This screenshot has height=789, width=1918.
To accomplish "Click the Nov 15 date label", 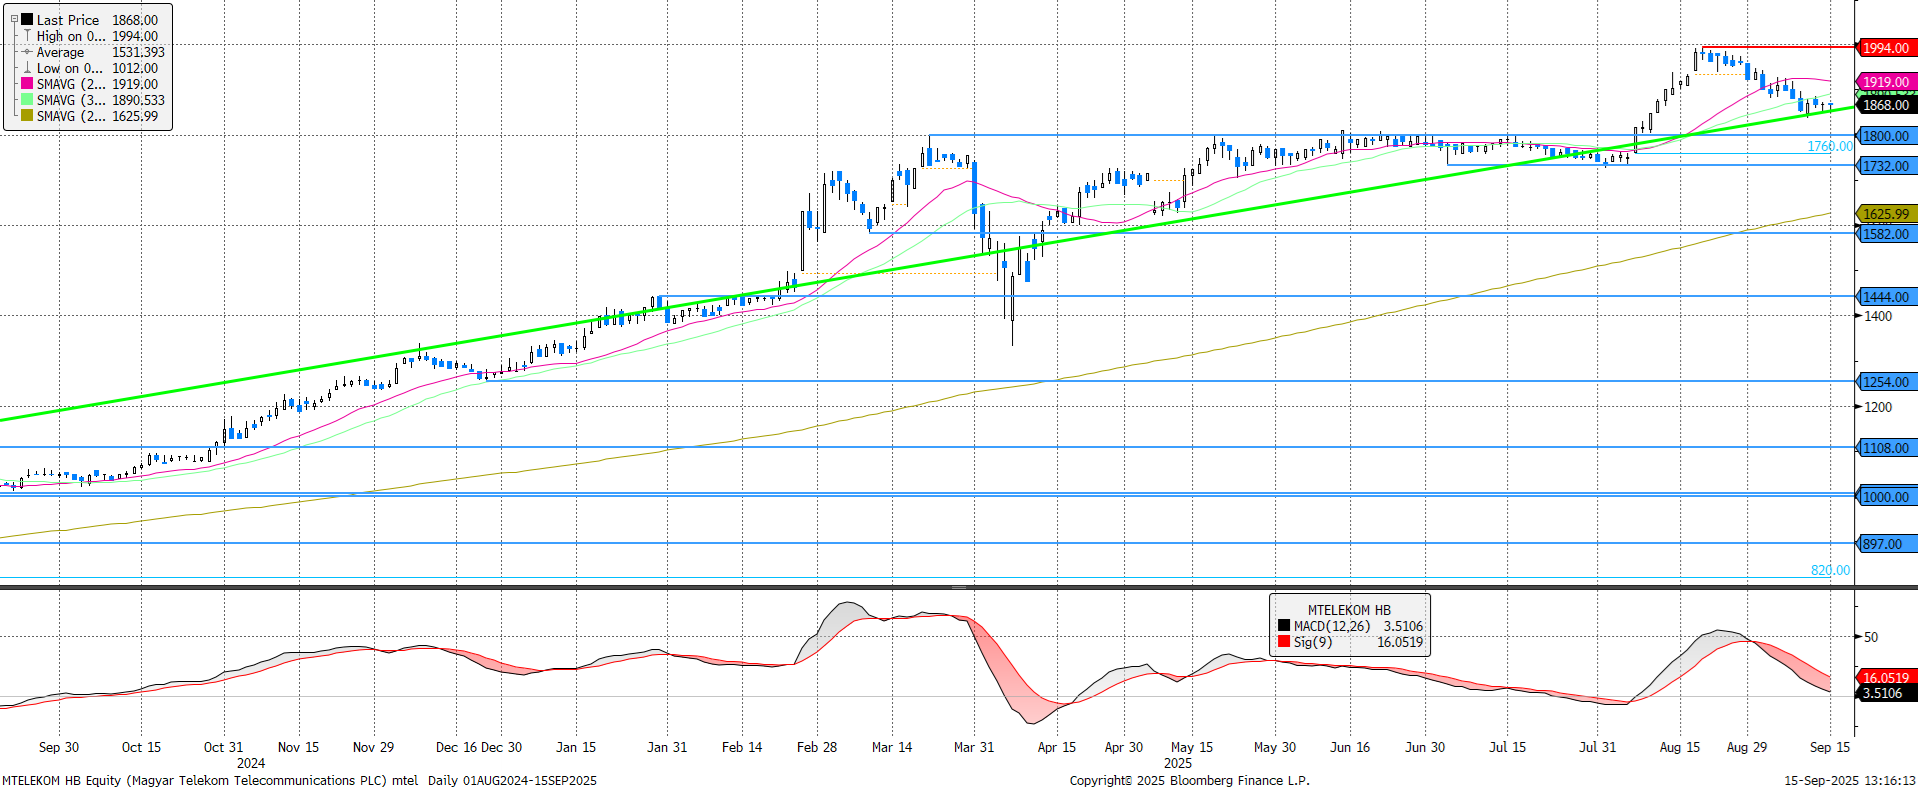I will pyautogui.click(x=298, y=747).
